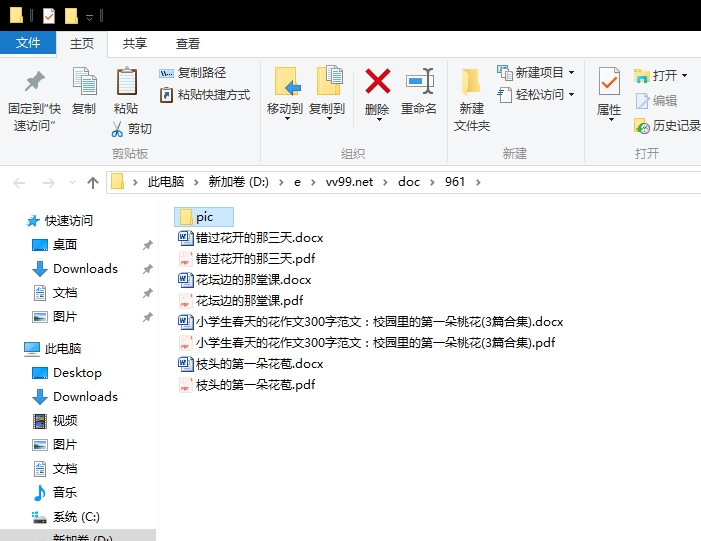The image size is (701, 541).
Task: Open pinned 图片 in Quick access
Action: click(x=55, y=317)
